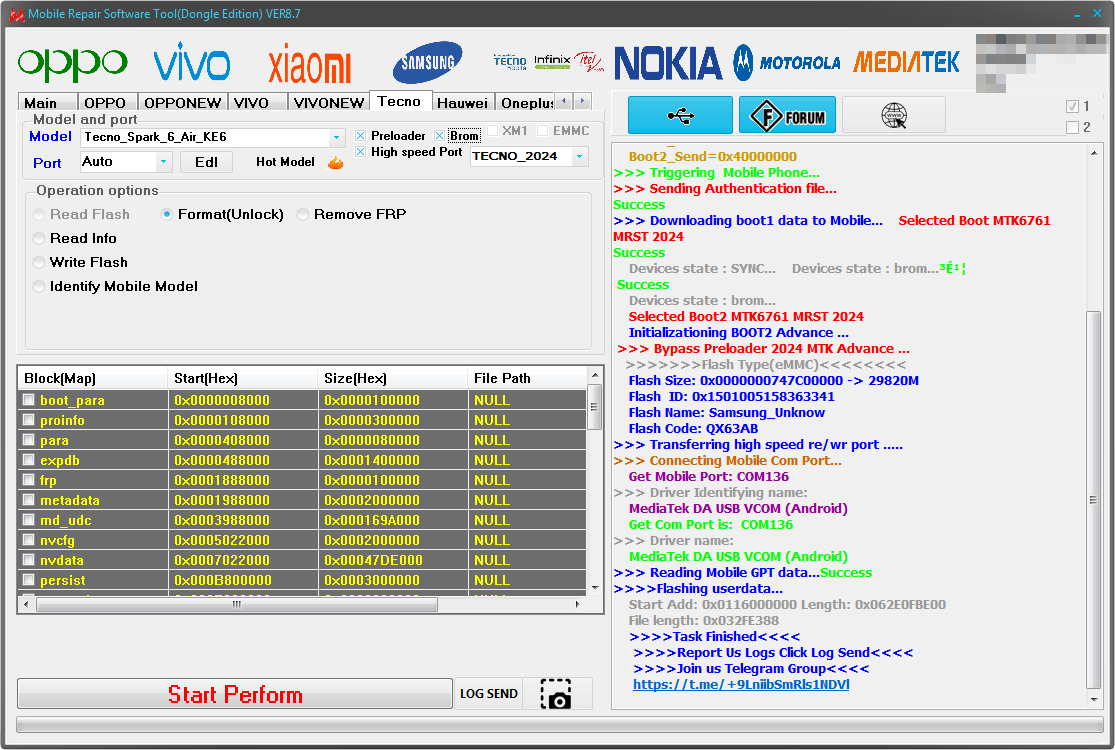Open the Model dropdown list

point(336,137)
